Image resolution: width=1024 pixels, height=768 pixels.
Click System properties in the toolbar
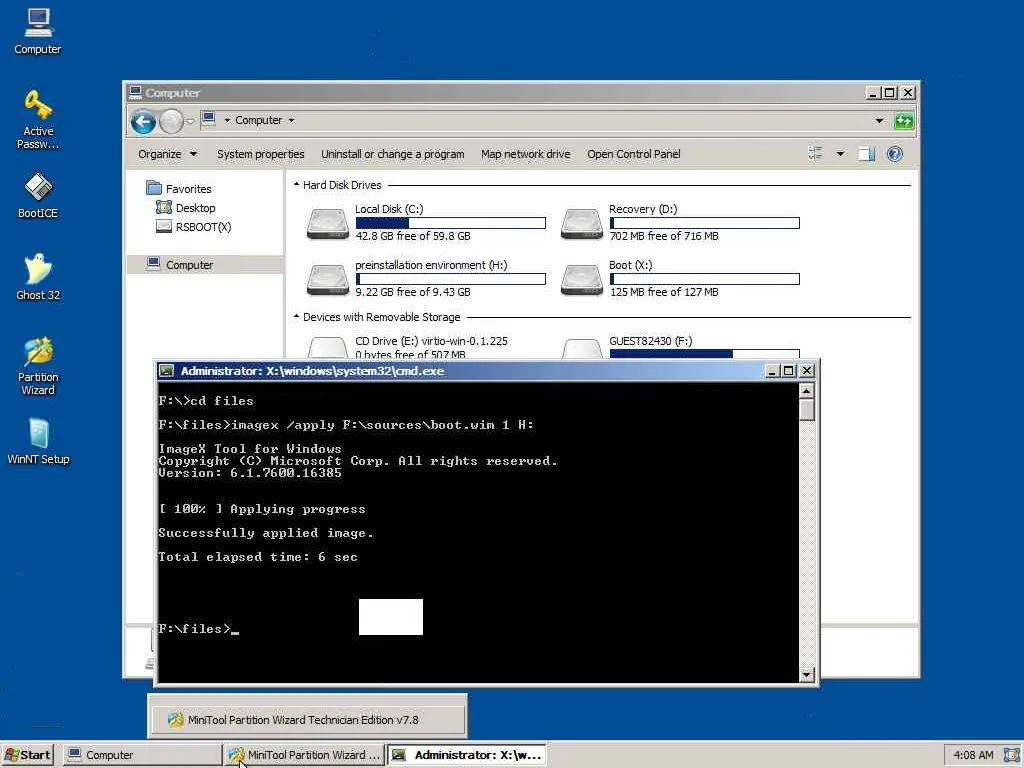point(261,154)
